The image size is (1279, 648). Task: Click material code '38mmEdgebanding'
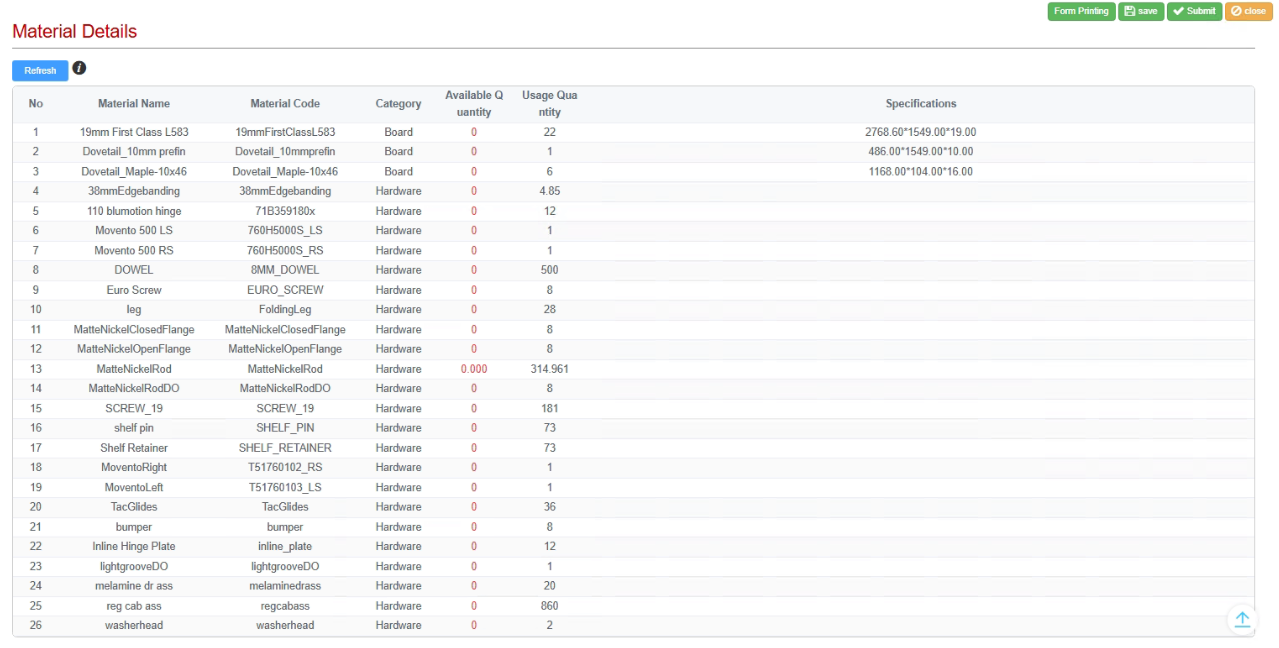pyautogui.click(x=285, y=191)
